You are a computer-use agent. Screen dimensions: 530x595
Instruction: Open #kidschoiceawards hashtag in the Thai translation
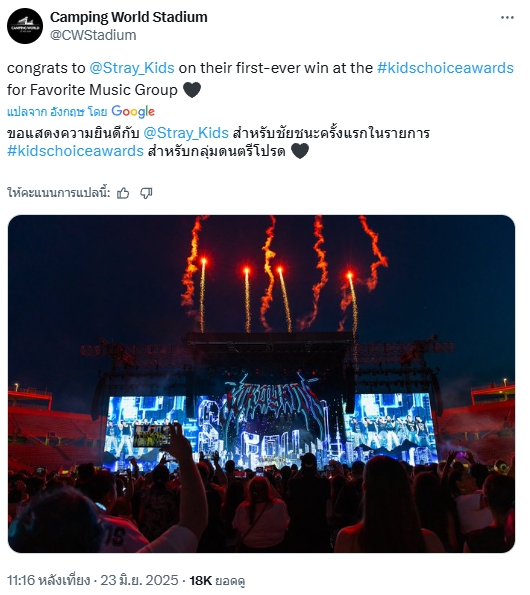[75, 151]
